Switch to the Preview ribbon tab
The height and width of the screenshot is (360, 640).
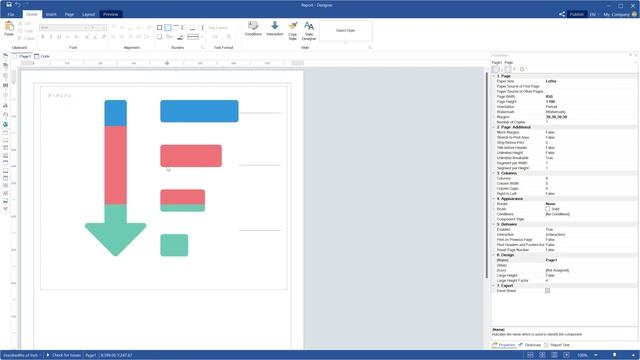point(111,14)
